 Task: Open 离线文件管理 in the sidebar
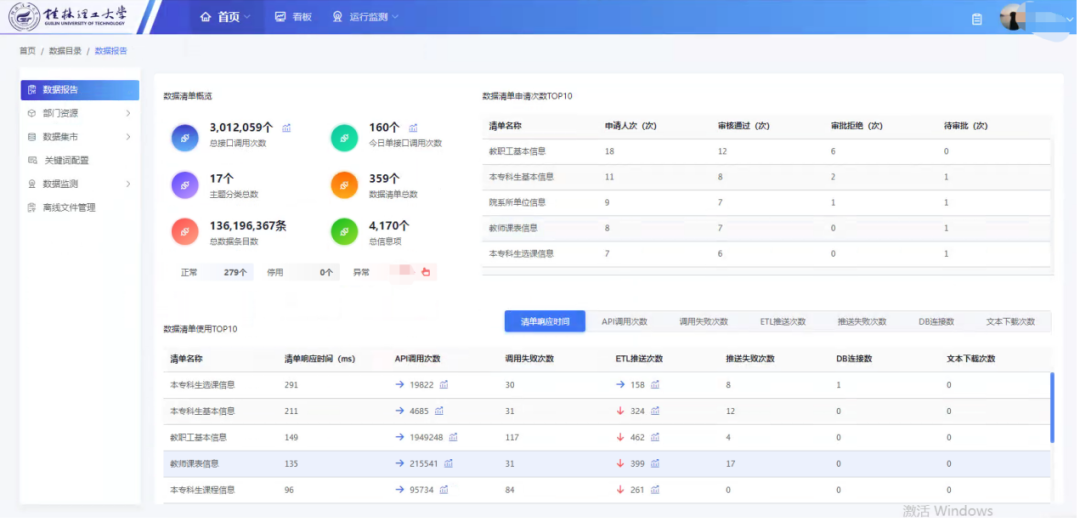[x=69, y=208]
